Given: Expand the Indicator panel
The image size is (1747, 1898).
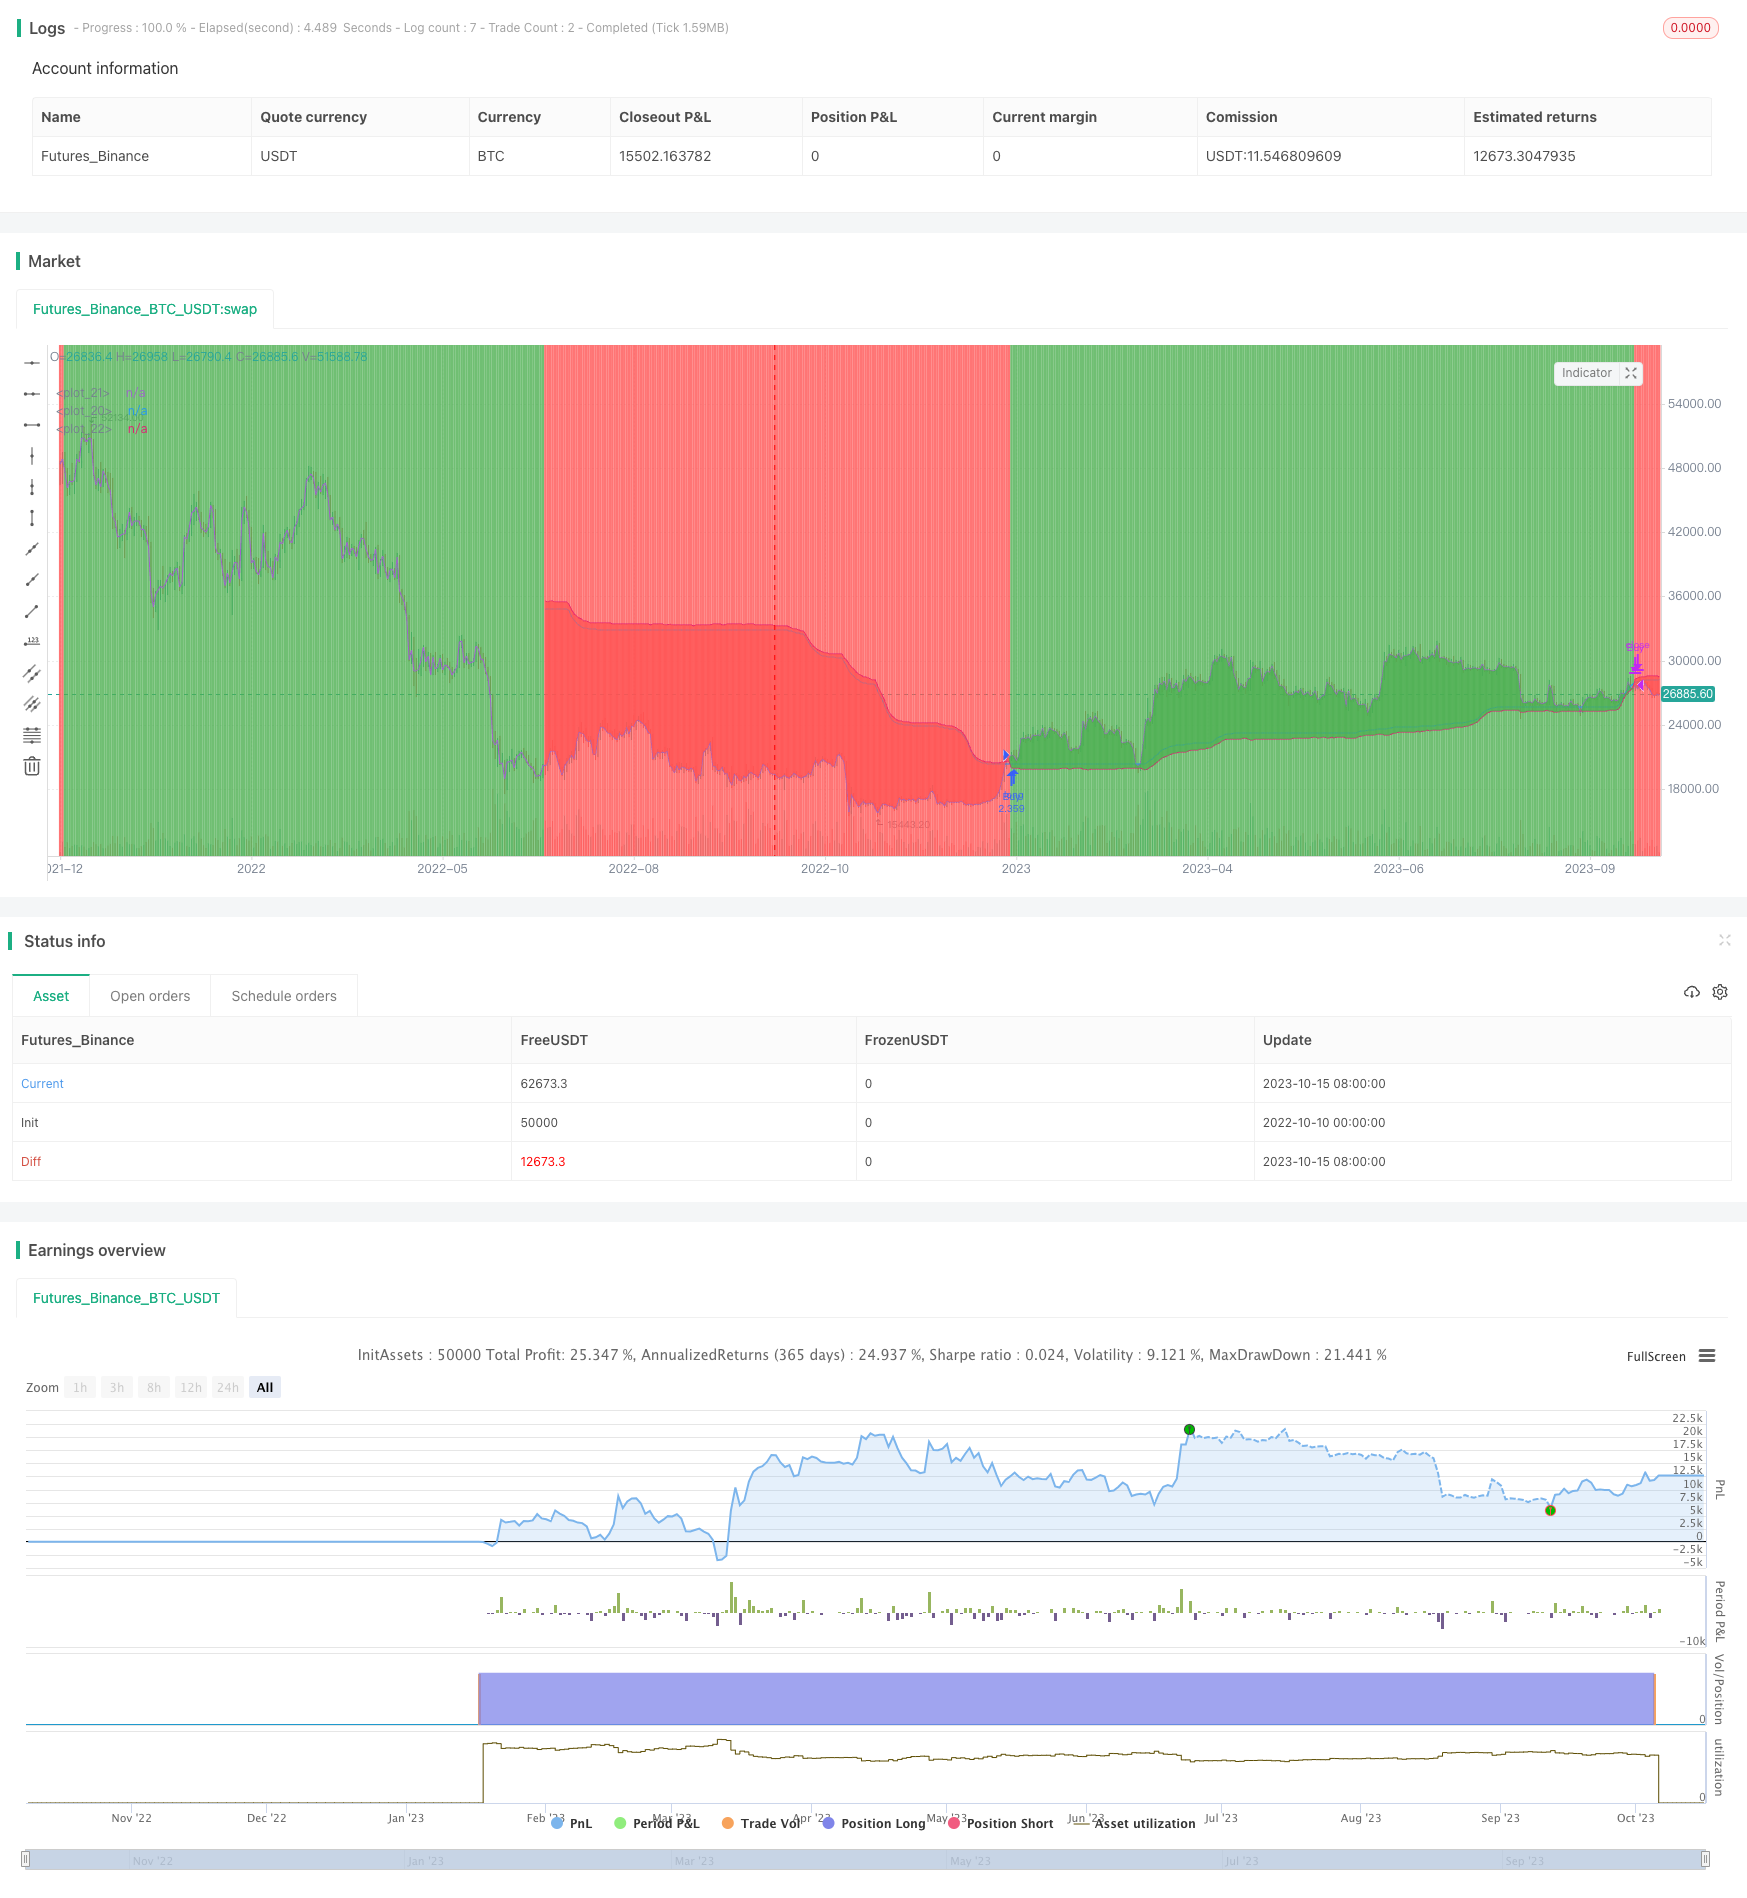Looking at the screenshot, I should (1631, 373).
